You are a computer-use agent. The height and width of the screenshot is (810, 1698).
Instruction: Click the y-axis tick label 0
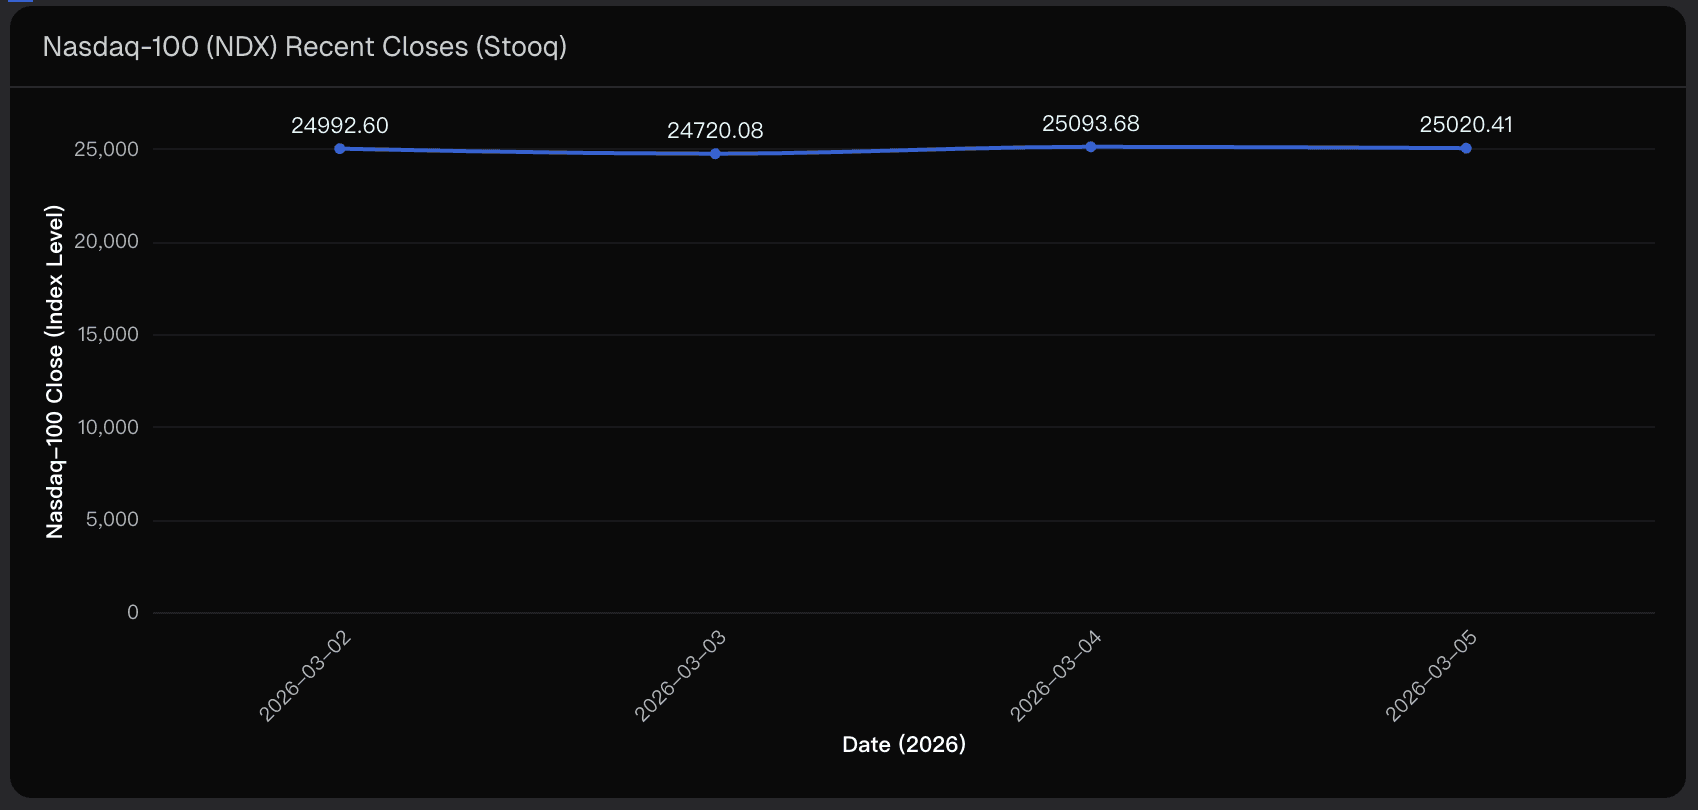point(133,612)
